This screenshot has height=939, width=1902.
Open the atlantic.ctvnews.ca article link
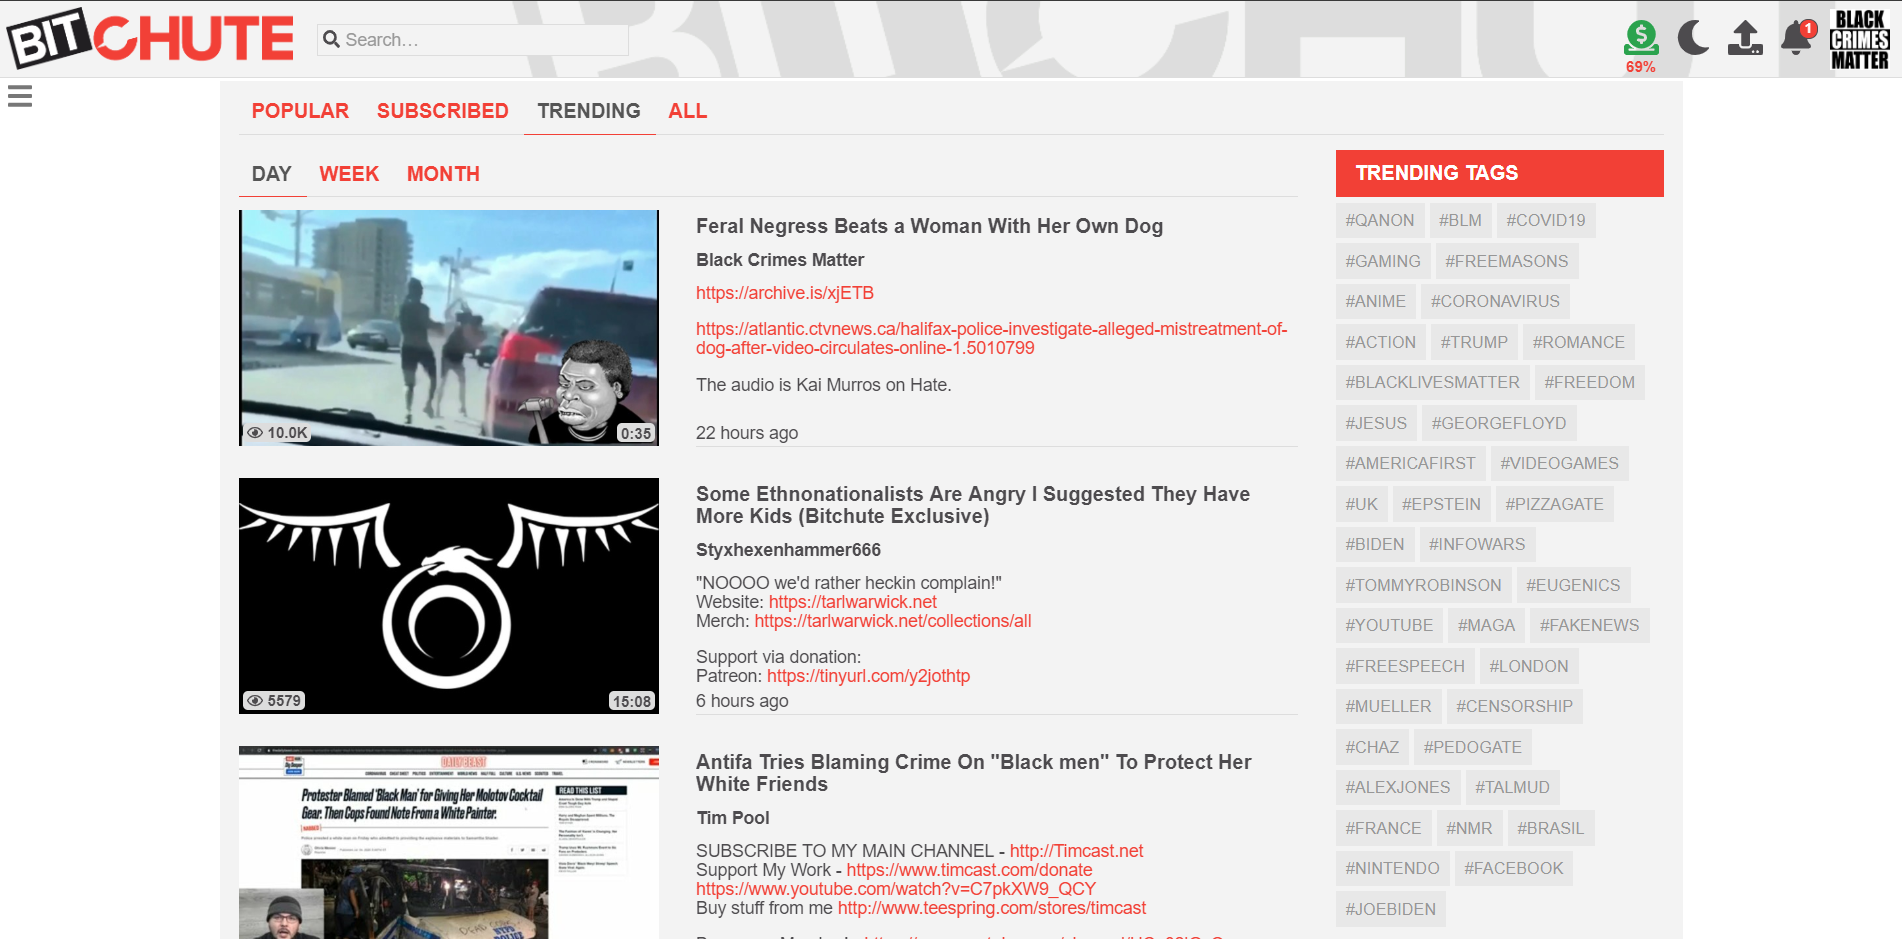coord(992,338)
